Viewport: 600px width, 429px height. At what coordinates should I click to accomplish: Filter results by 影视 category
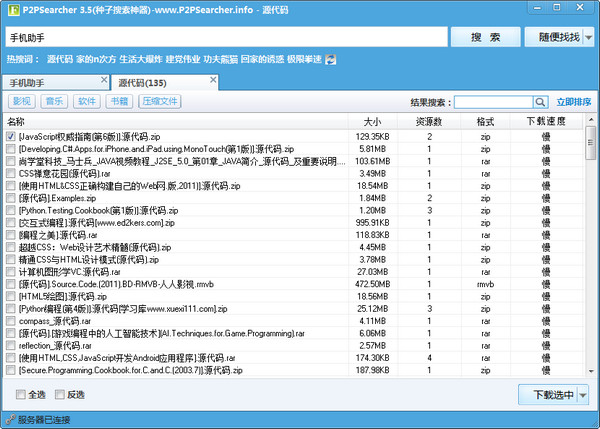[21, 101]
